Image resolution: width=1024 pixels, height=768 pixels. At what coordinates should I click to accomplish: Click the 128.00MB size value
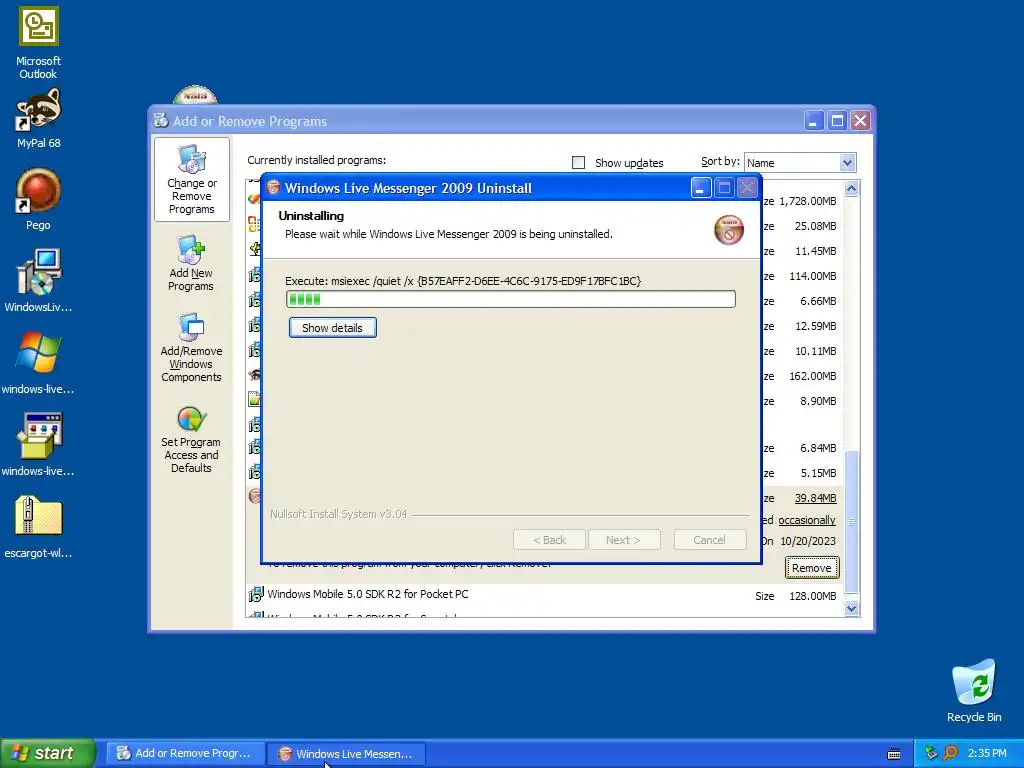[812, 596]
